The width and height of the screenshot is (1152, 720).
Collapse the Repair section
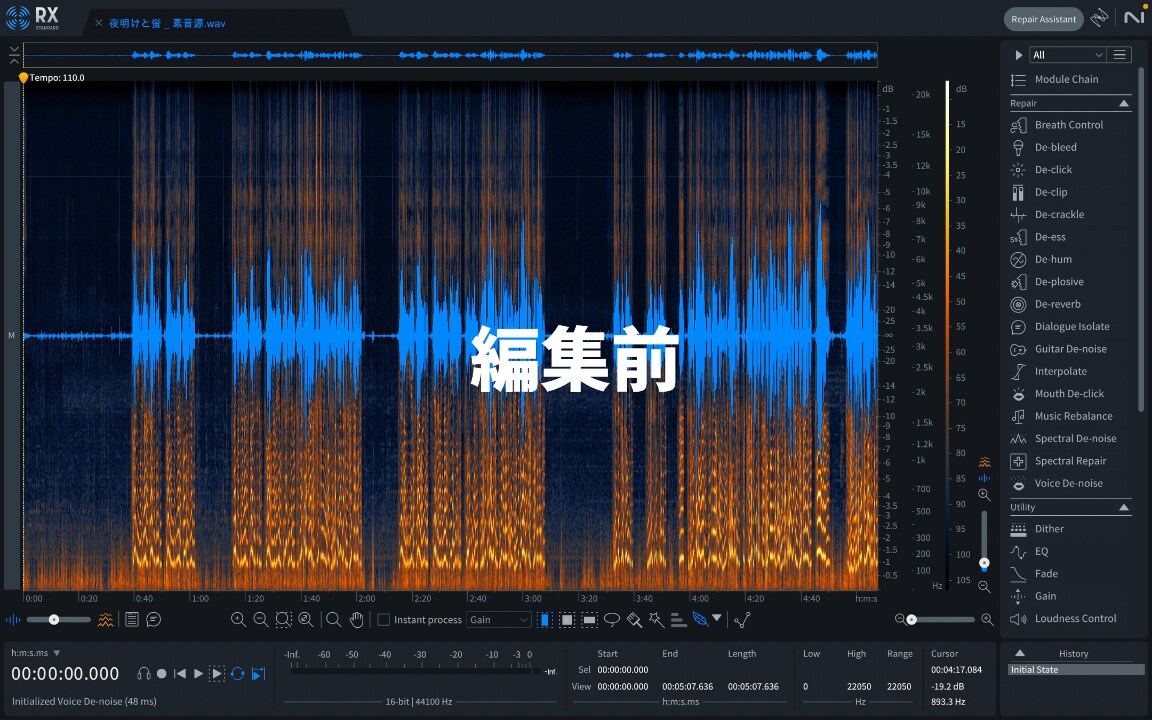click(1123, 104)
